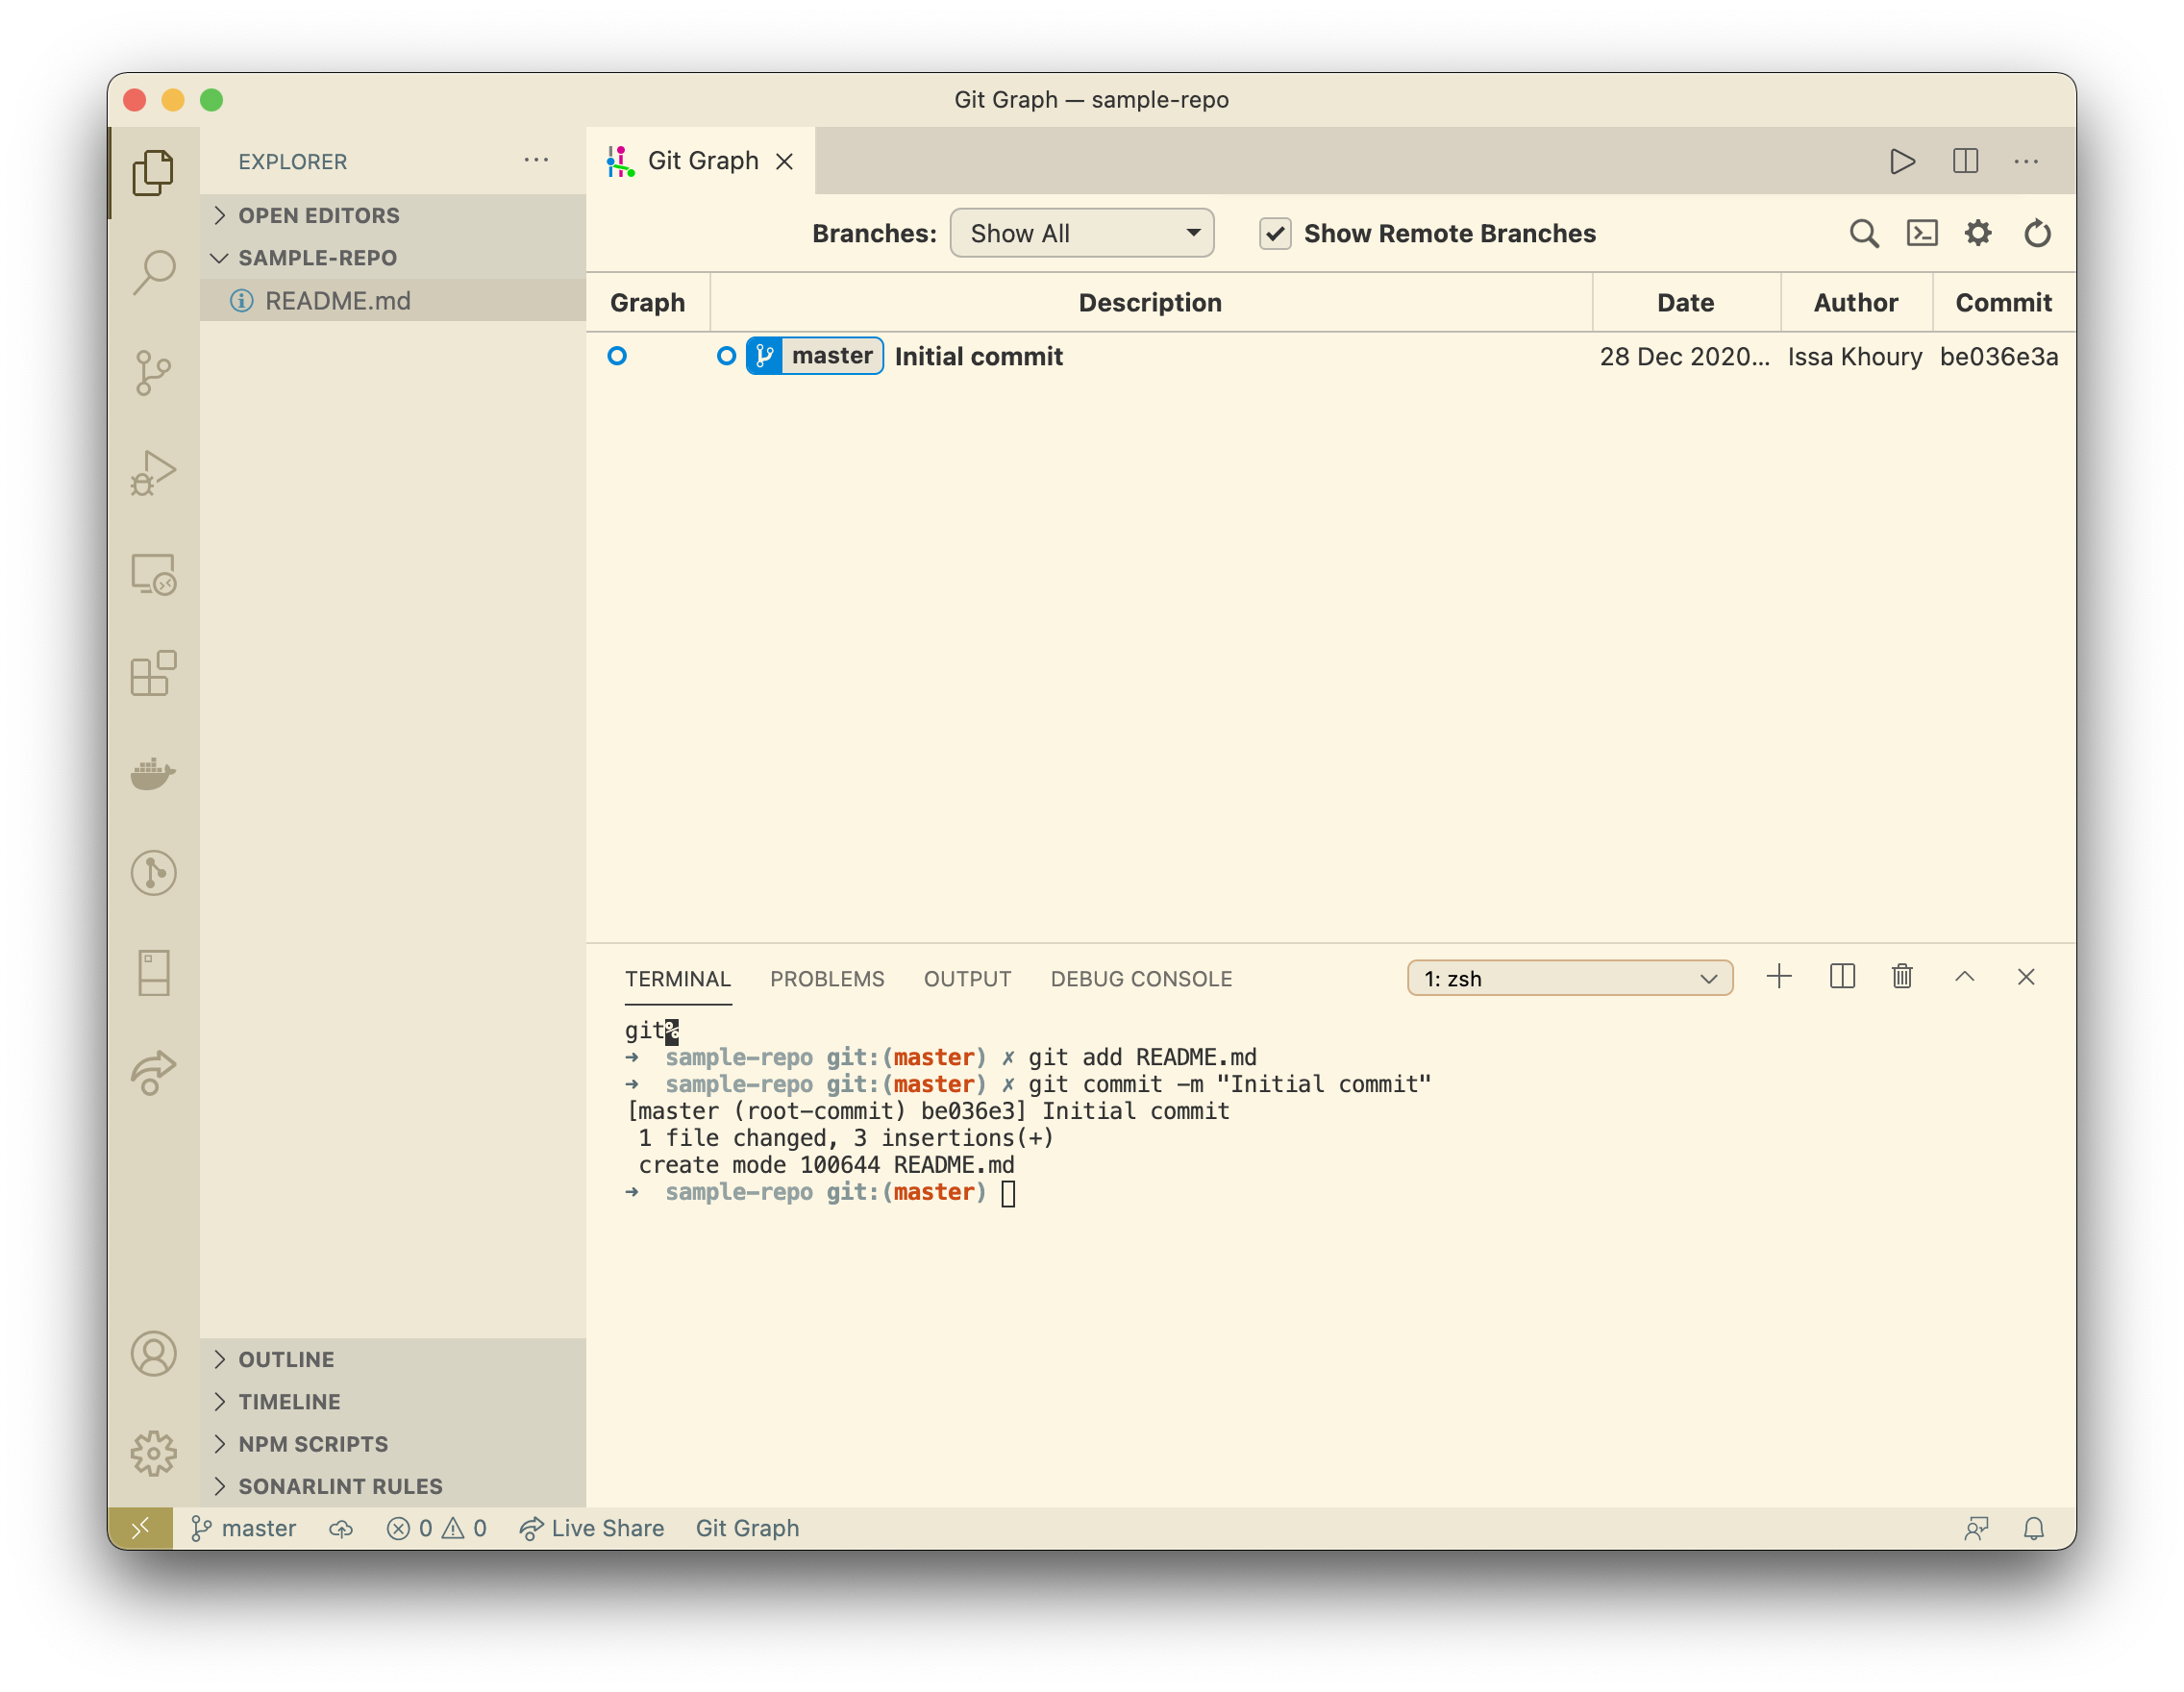Screen dimensions: 2184x1692
Task: Open terminal icon in Git Graph toolbar
Action: click(1921, 234)
